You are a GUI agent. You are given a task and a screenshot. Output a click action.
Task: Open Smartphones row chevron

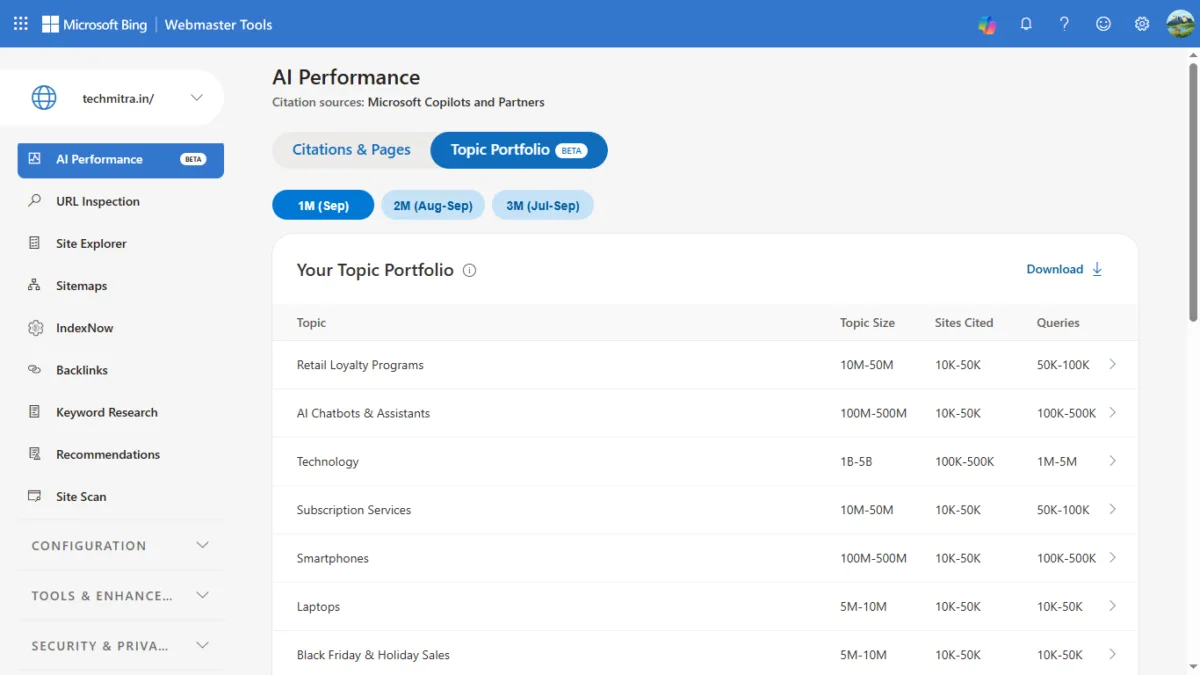click(1113, 558)
